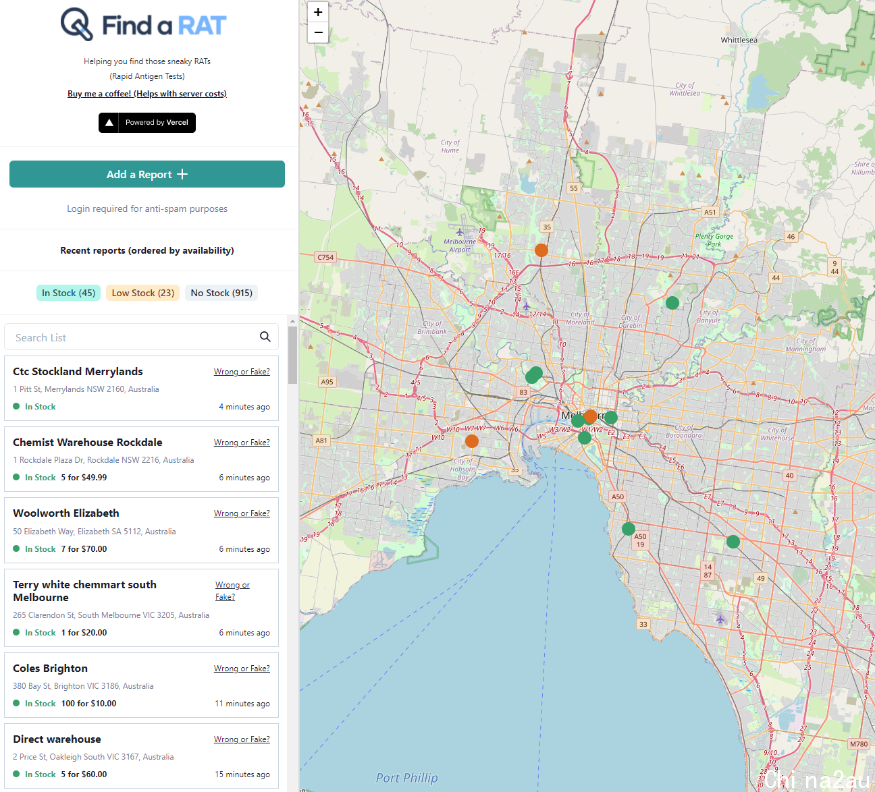Click the Powered by Vercel badge

click(147, 122)
